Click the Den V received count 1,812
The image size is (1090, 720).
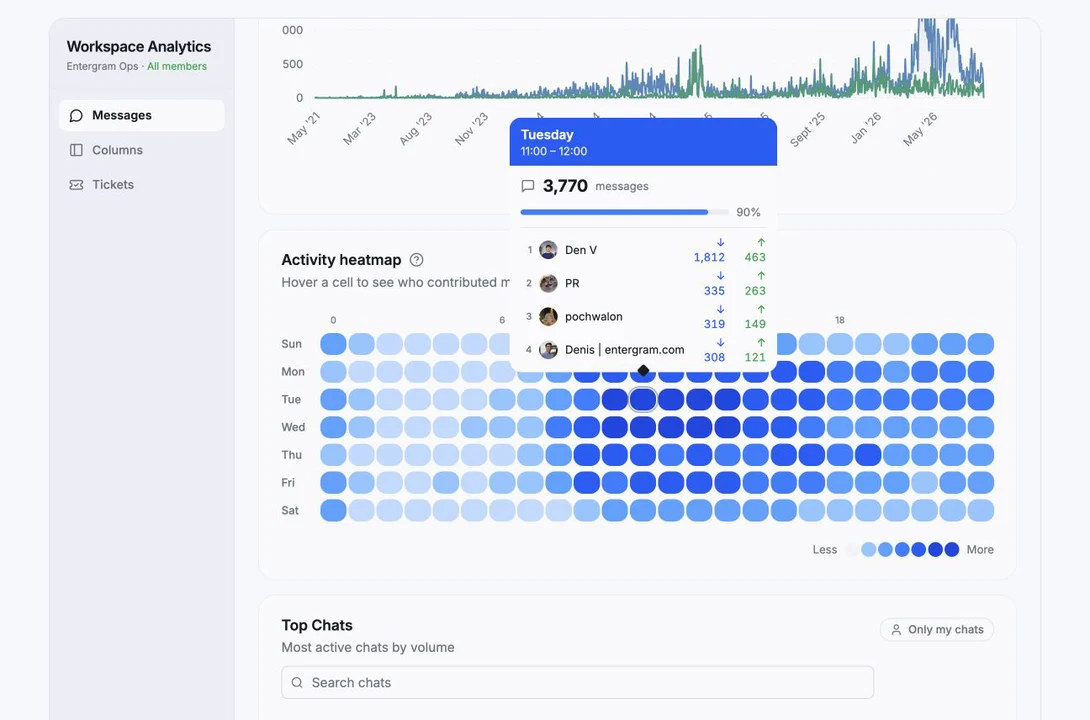pyautogui.click(x=709, y=257)
